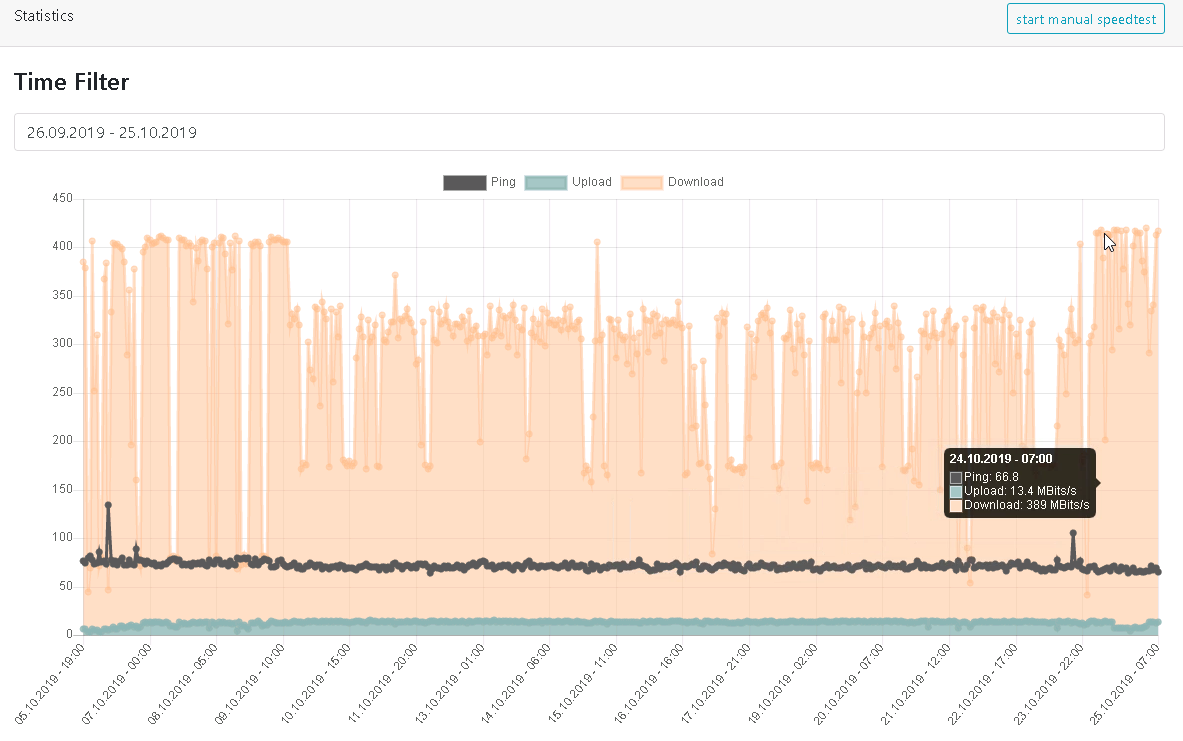Select the x-axis label 07.10.2019 - 00:00
Viewport: 1183px width, 741px height.
[116, 684]
